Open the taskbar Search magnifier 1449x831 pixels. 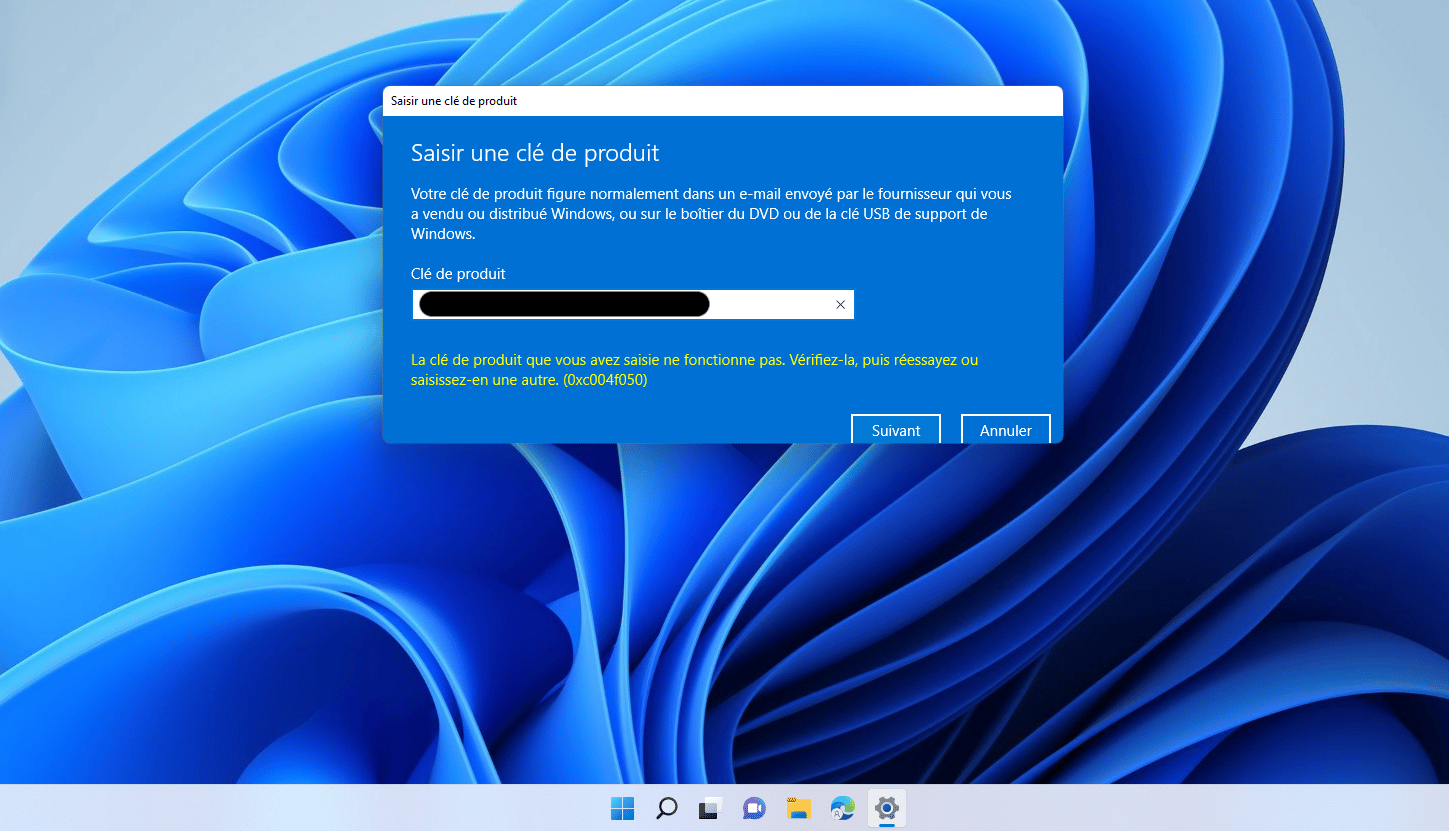click(666, 808)
